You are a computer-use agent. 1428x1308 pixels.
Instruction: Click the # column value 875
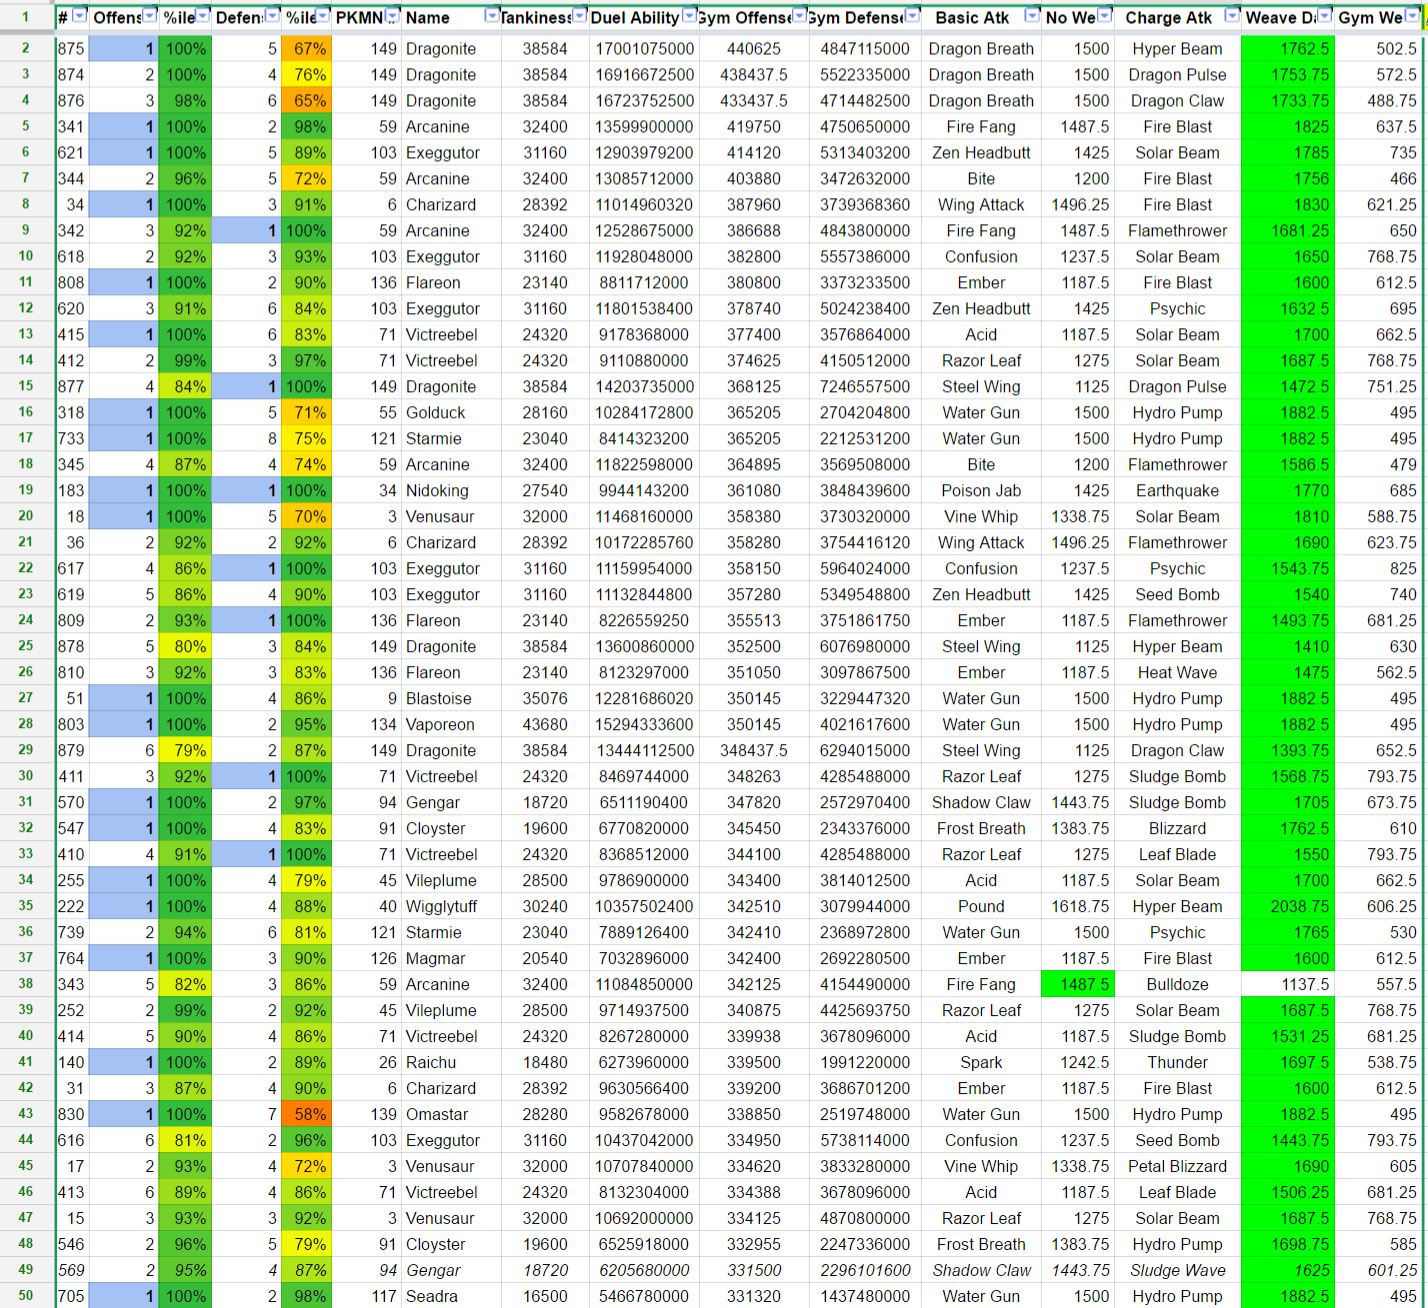pyautogui.click(x=71, y=48)
